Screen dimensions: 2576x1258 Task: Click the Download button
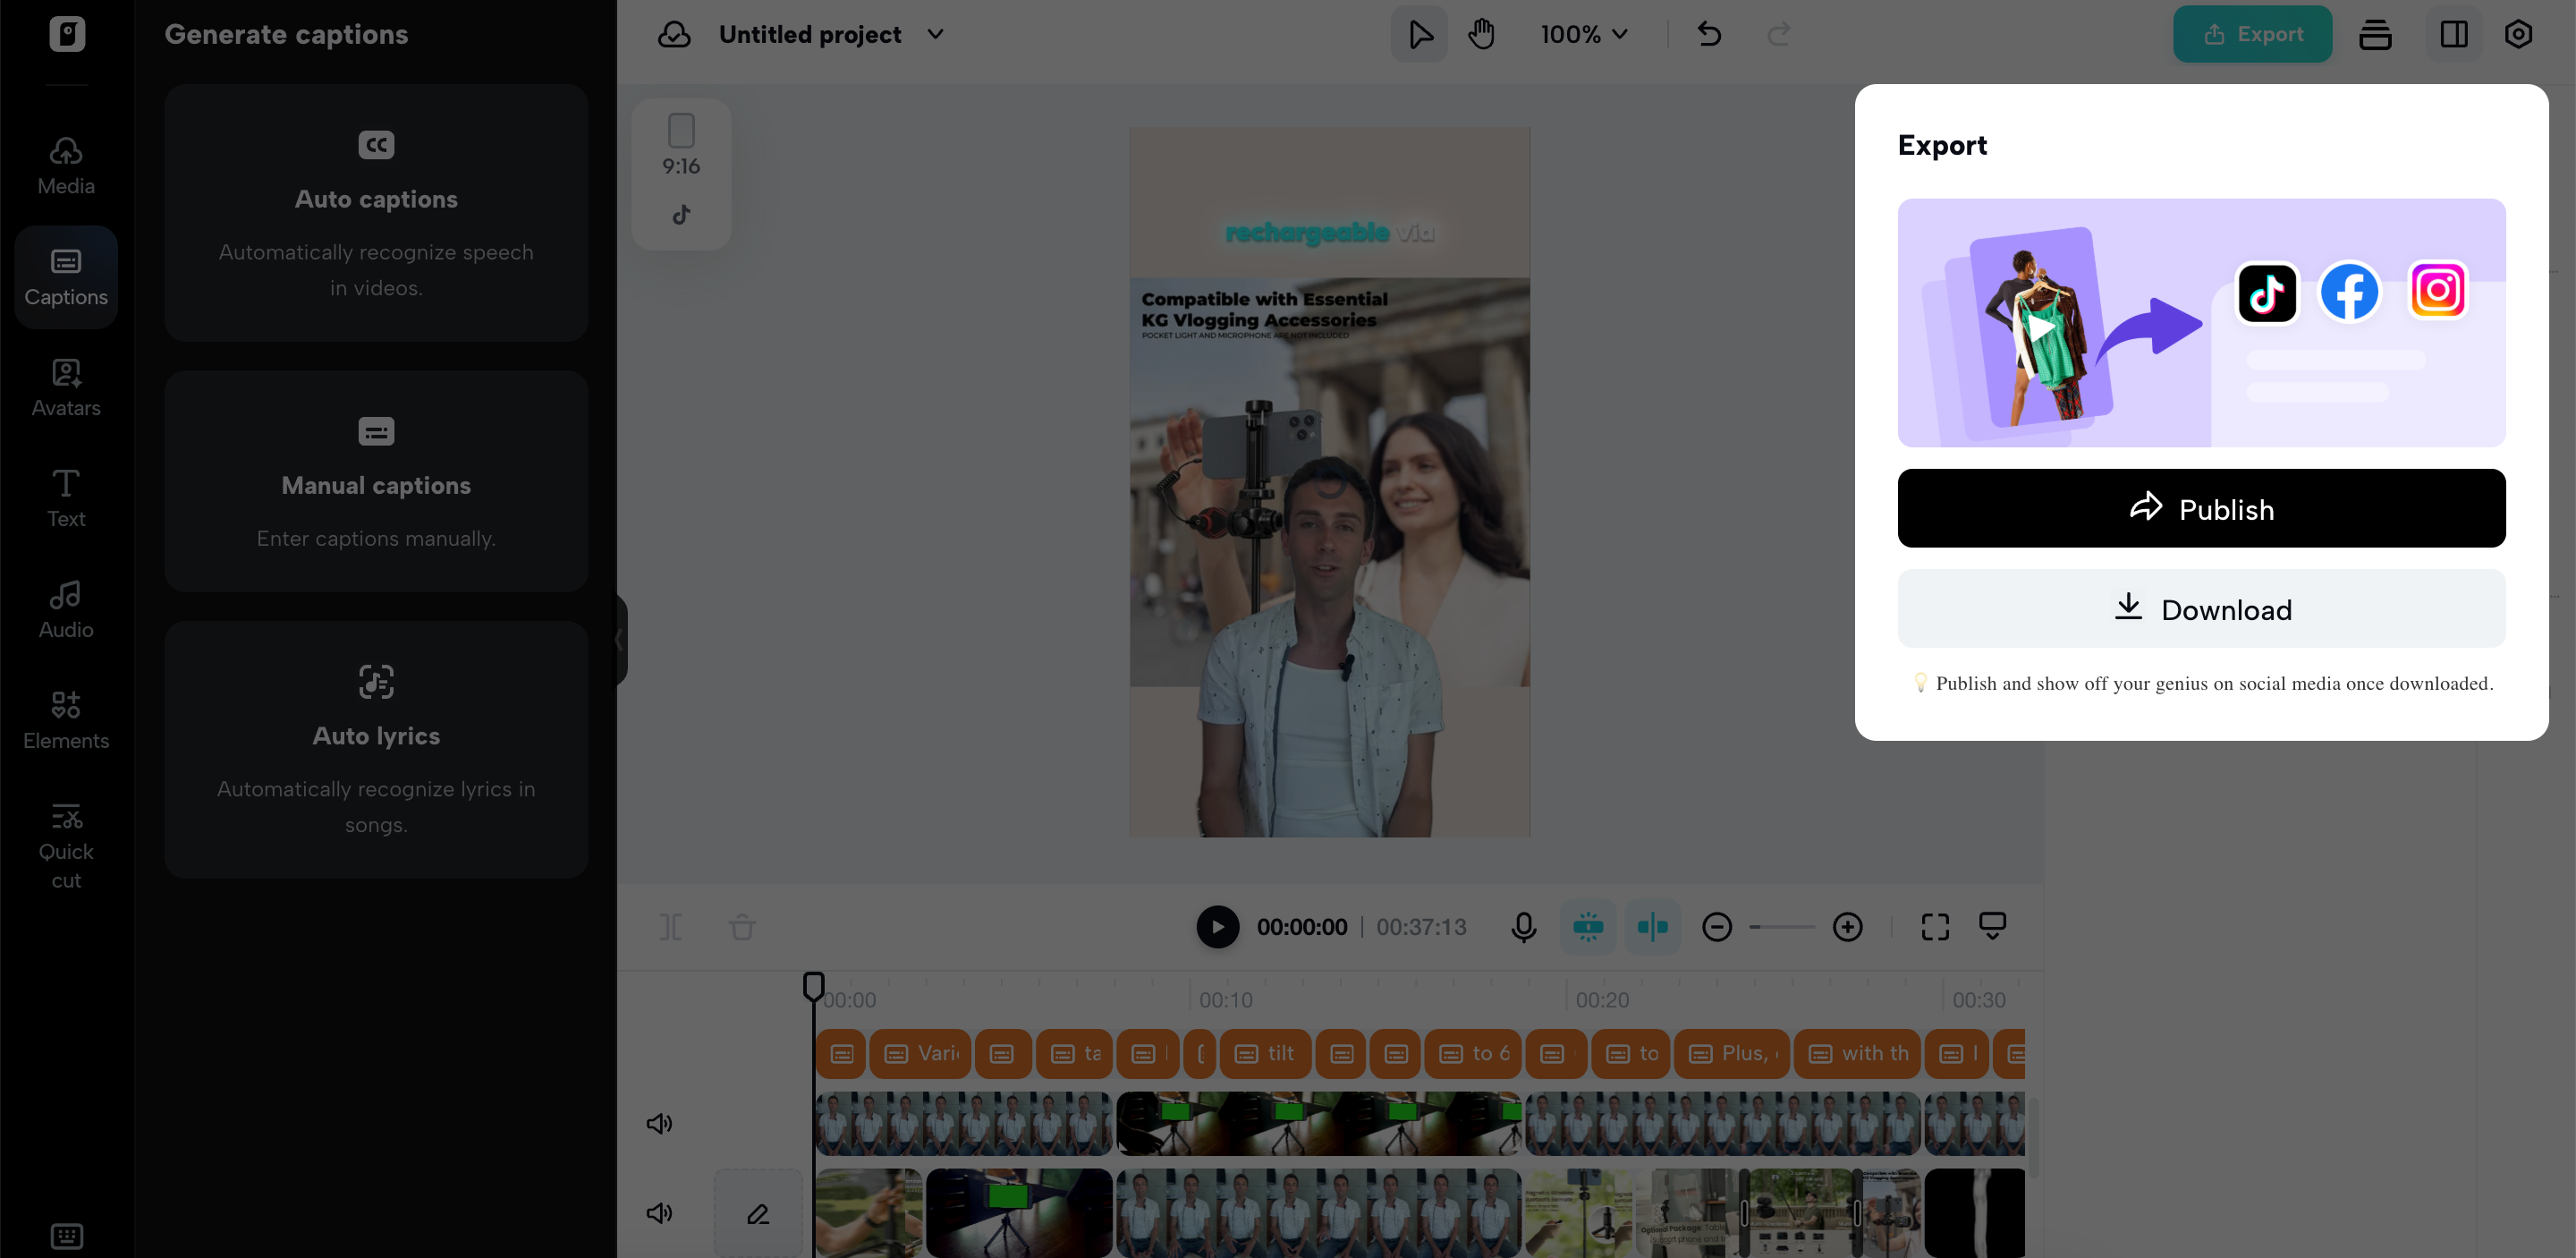coord(2201,608)
